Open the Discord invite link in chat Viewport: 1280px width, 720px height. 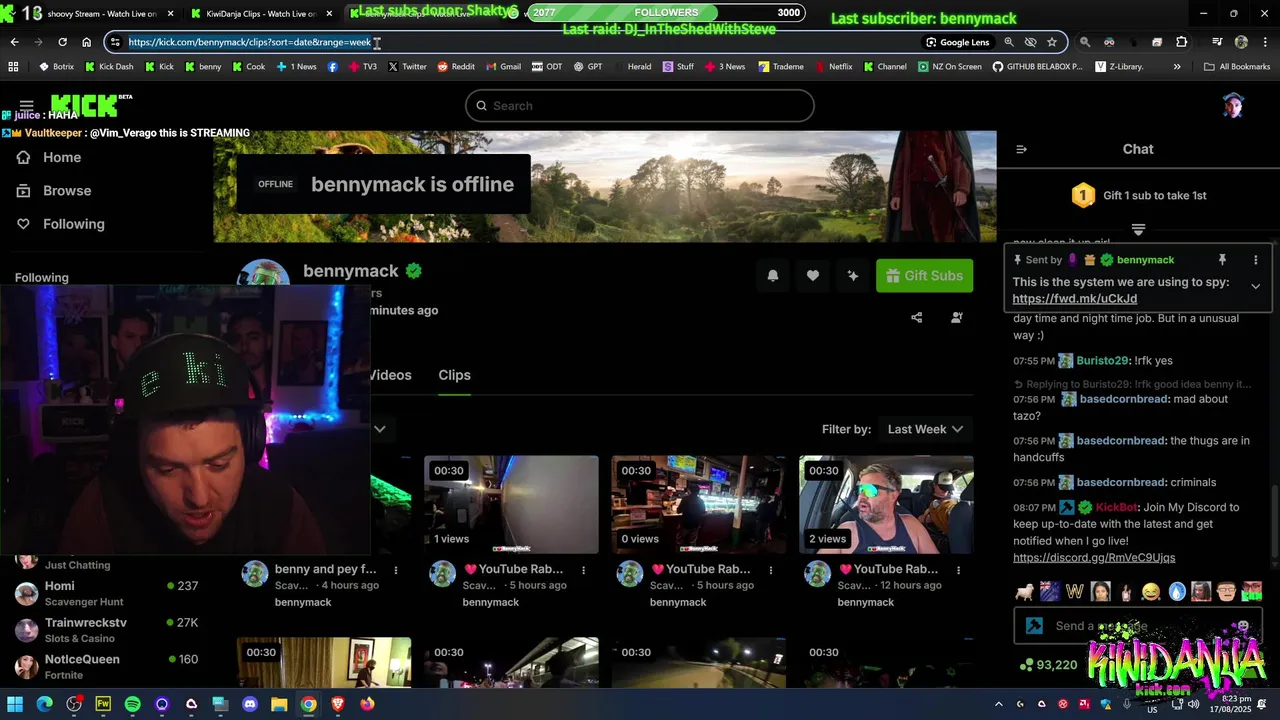(x=1094, y=557)
